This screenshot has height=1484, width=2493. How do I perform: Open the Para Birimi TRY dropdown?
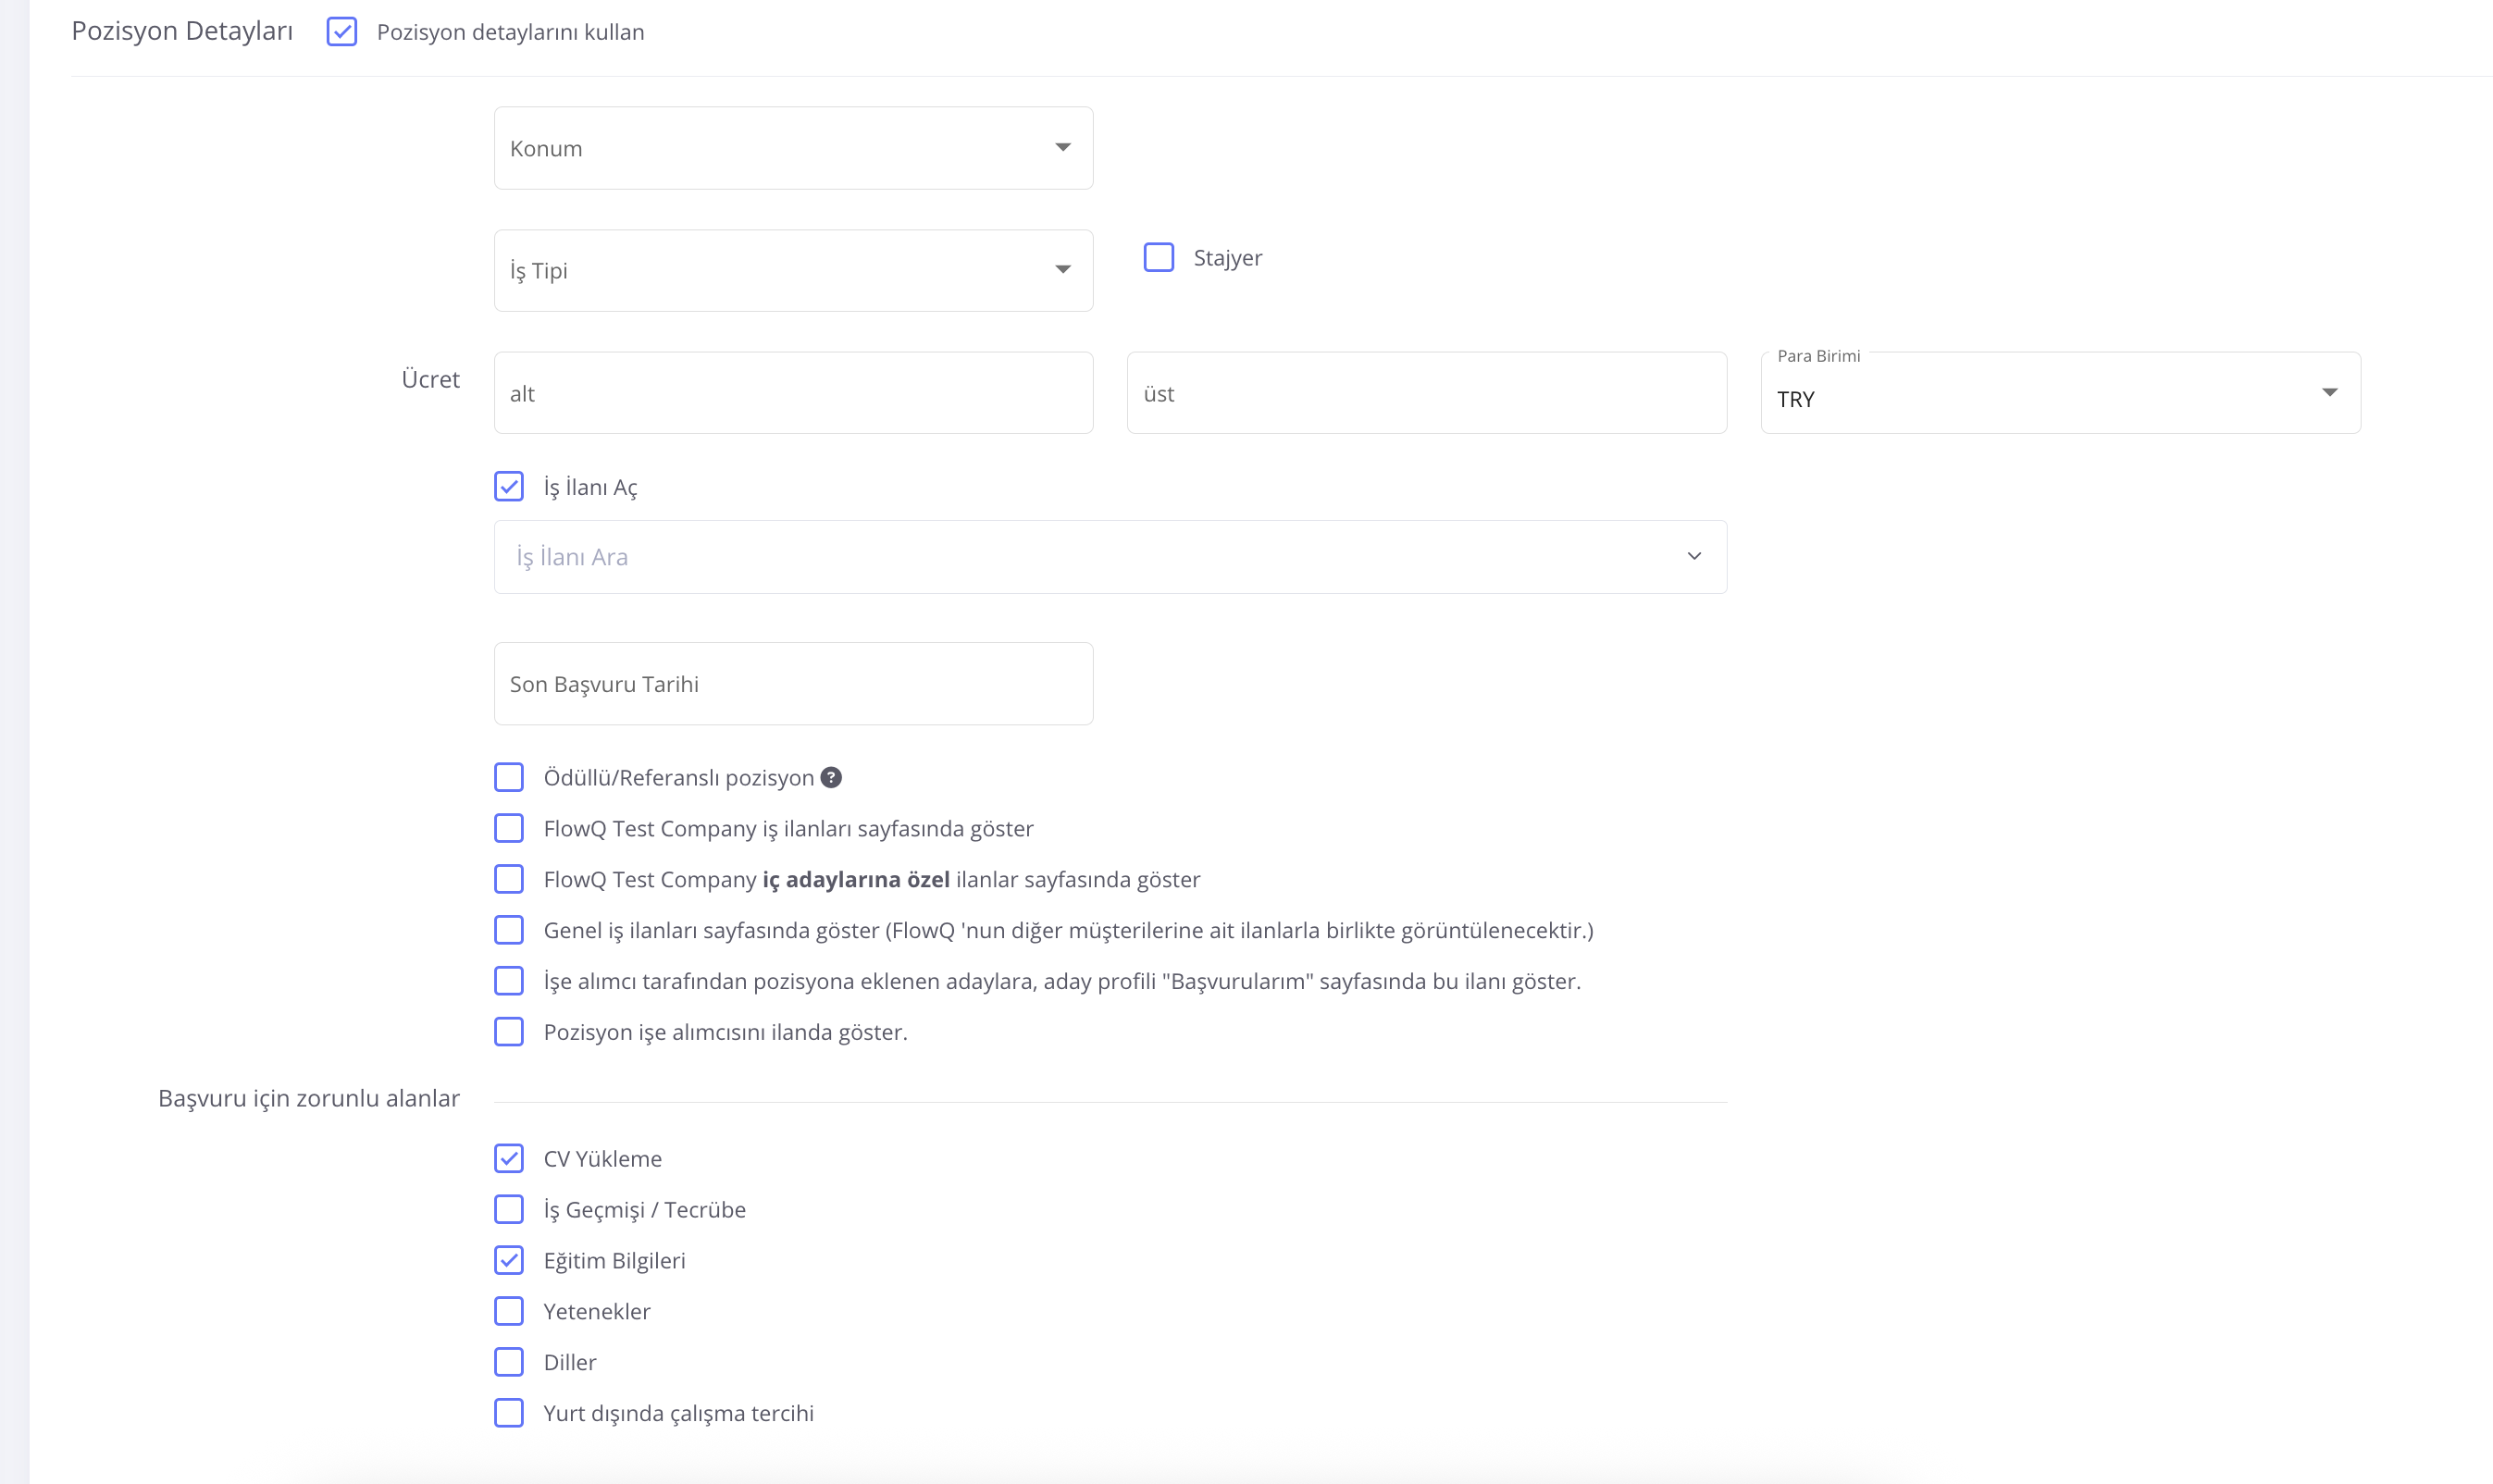pos(2059,393)
